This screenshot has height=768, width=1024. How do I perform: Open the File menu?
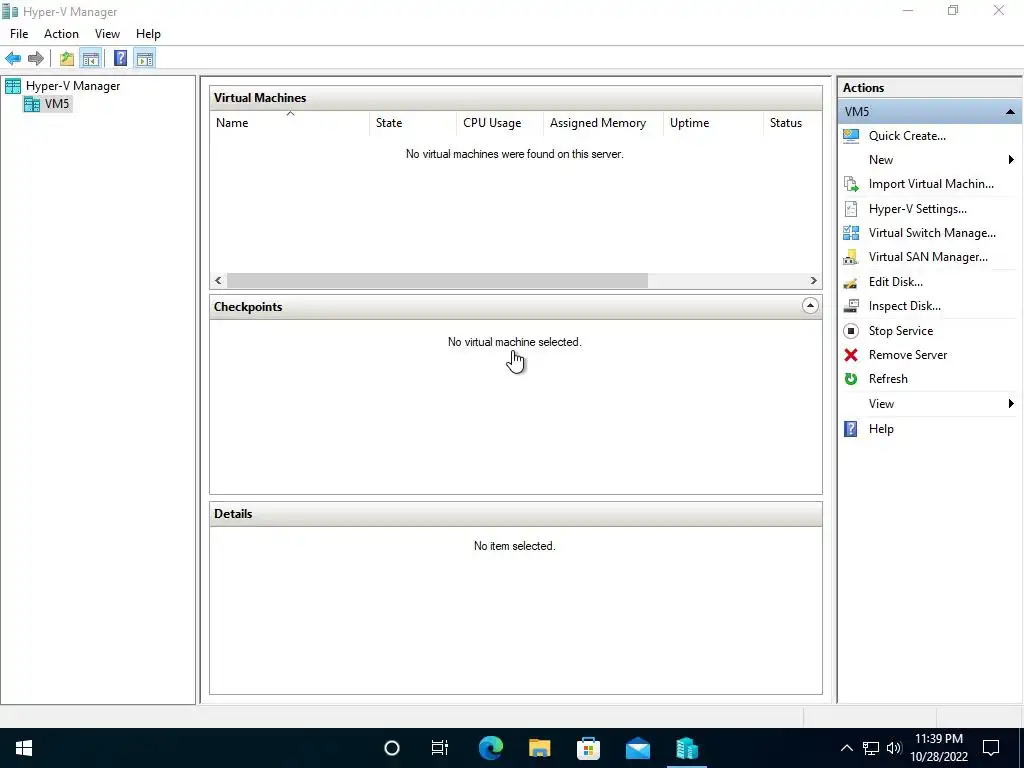pos(19,34)
